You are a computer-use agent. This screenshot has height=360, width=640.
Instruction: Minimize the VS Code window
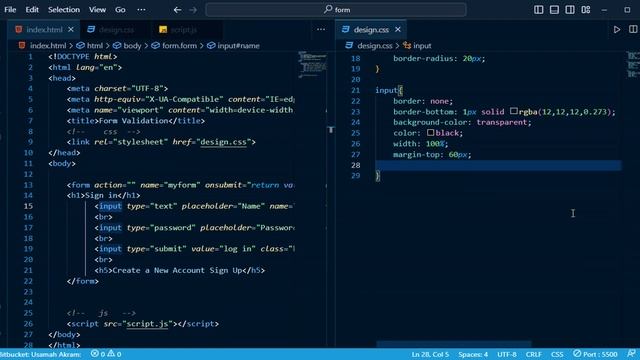click(x=604, y=9)
